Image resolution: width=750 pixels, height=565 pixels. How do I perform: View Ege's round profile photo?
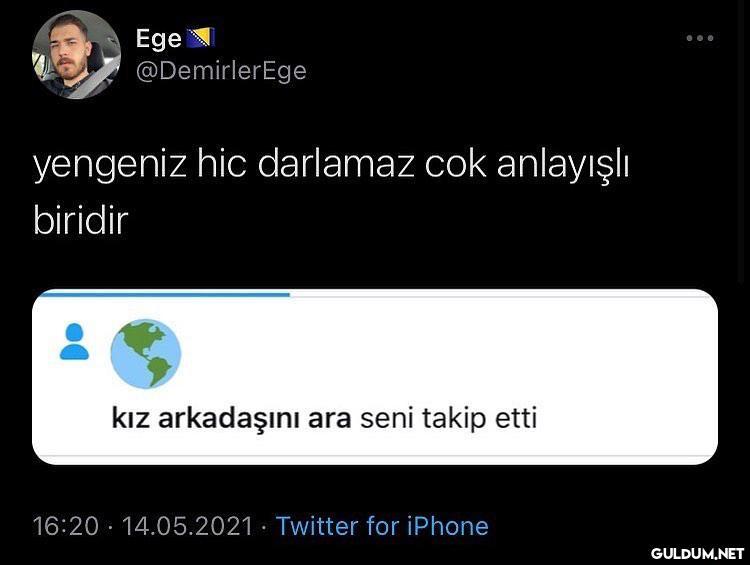click(76, 55)
